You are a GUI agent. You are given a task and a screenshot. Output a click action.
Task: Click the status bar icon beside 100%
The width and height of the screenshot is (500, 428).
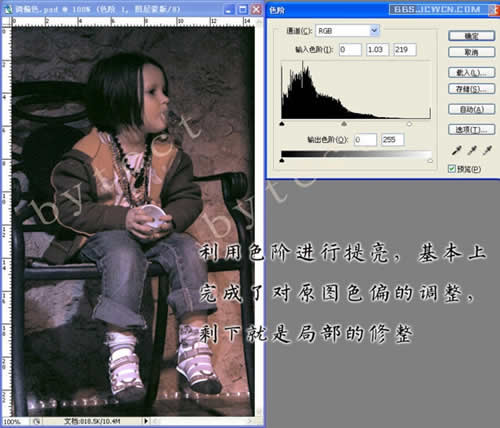(x=37, y=421)
